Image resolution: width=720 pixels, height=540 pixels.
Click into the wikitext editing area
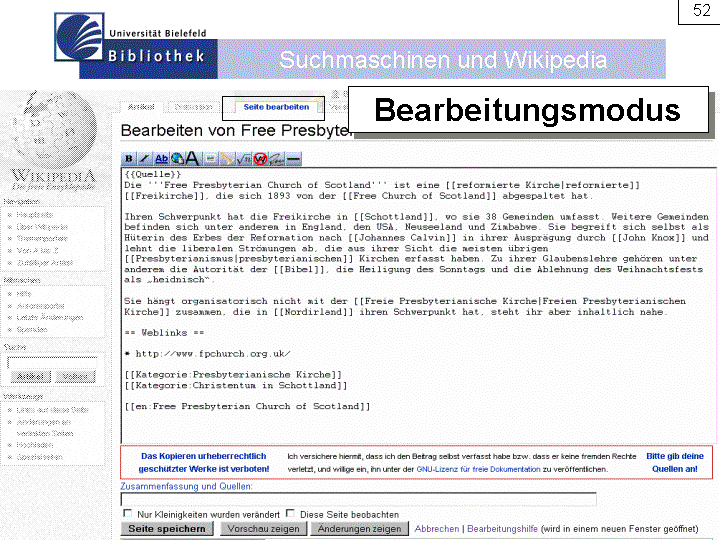419,305
